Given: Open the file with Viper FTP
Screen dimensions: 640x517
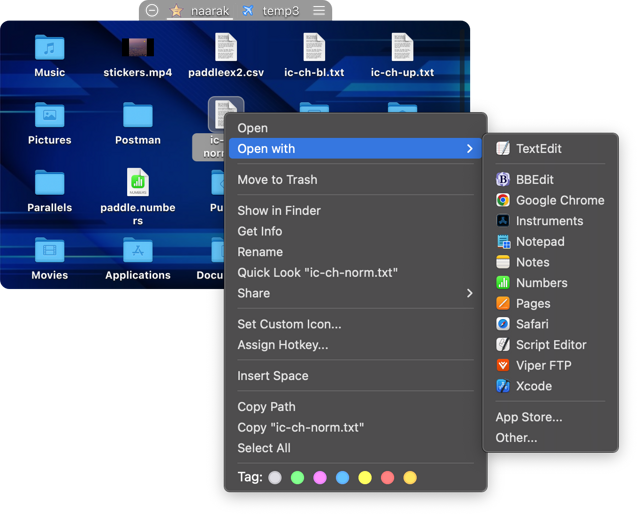Looking at the screenshot, I should 543,366.
